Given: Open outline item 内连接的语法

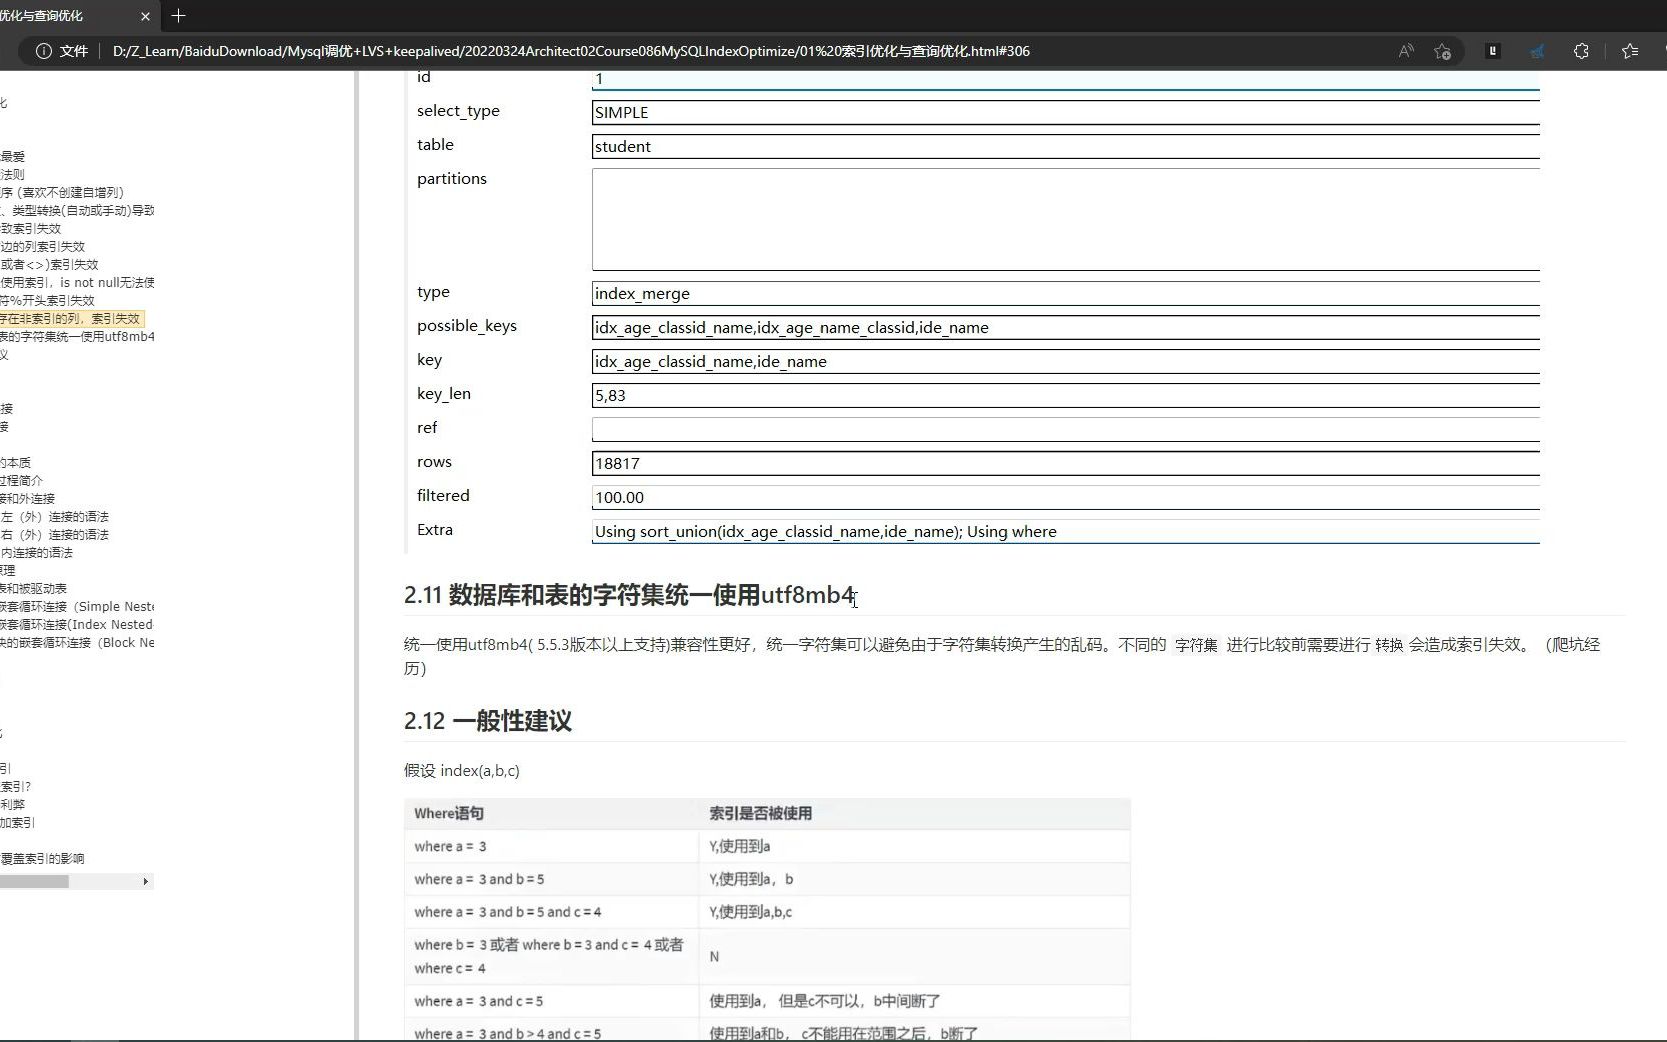Looking at the screenshot, I should tap(37, 553).
